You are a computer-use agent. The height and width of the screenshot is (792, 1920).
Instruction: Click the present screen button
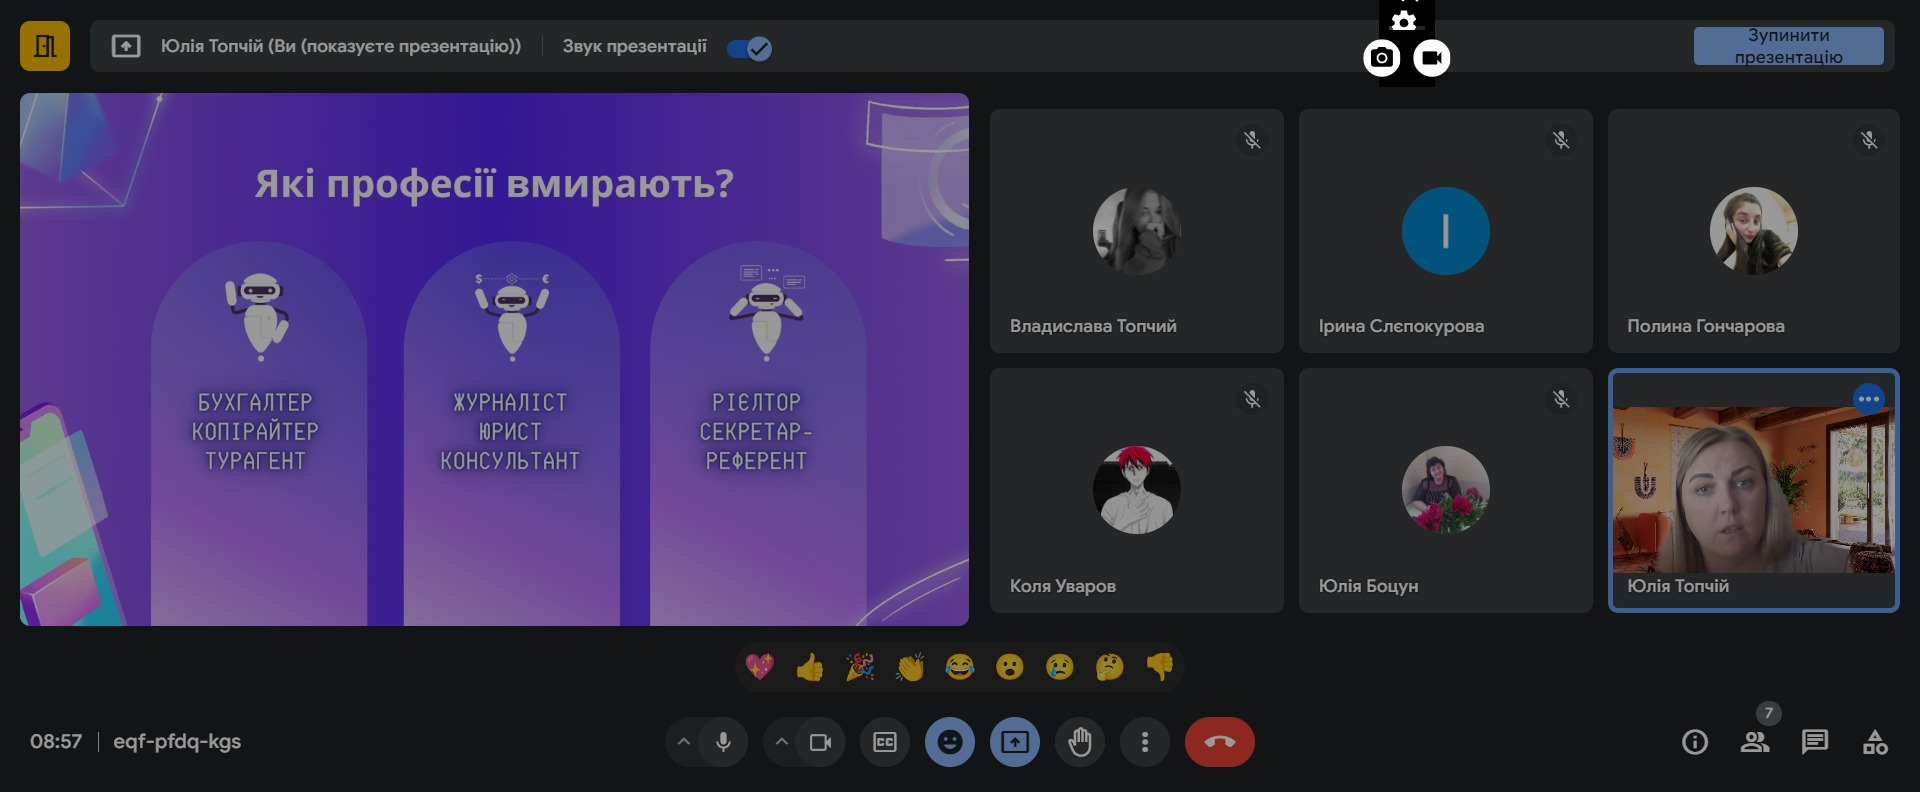coord(1015,742)
